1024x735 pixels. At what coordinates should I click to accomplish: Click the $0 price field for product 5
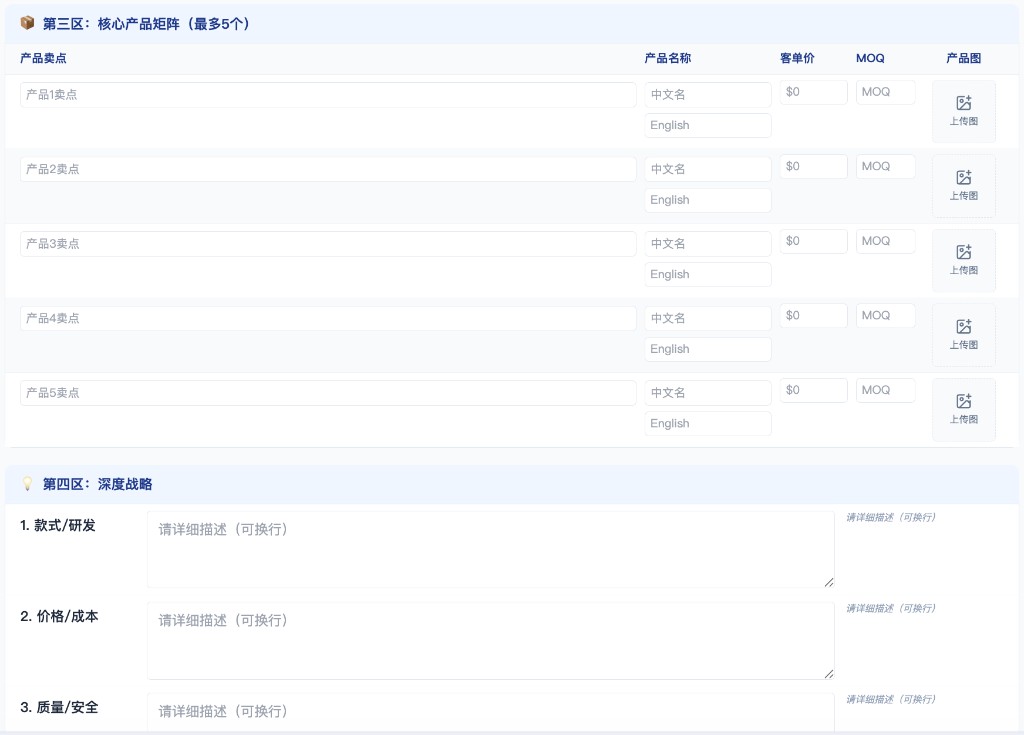coord(814,390)
